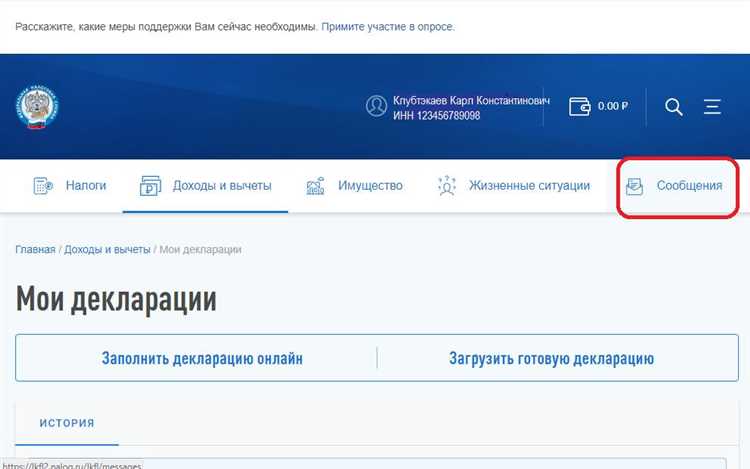Open the user profile avatar icon
750x469 pixels.
(376, 106)
